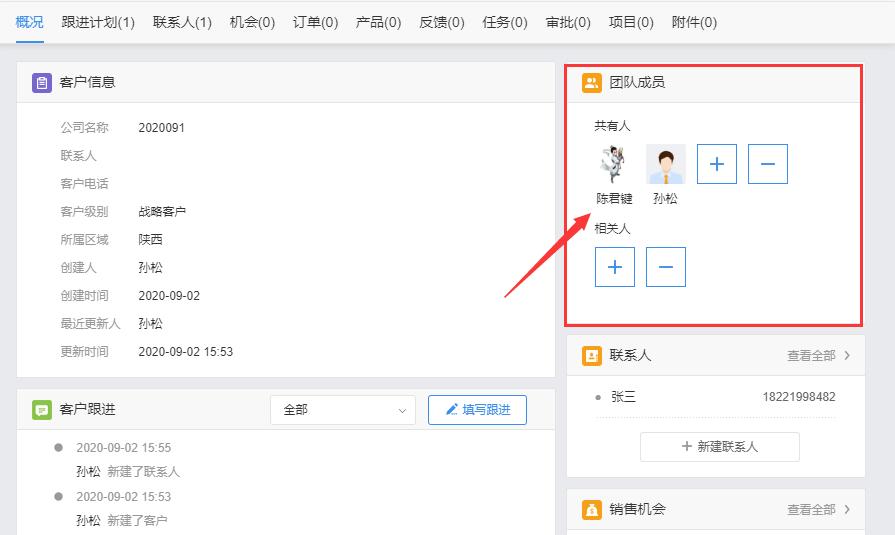The image size is (895, 535).
Task: Remove a 共有人 with minus button
Action: click(x=768, y=164)
